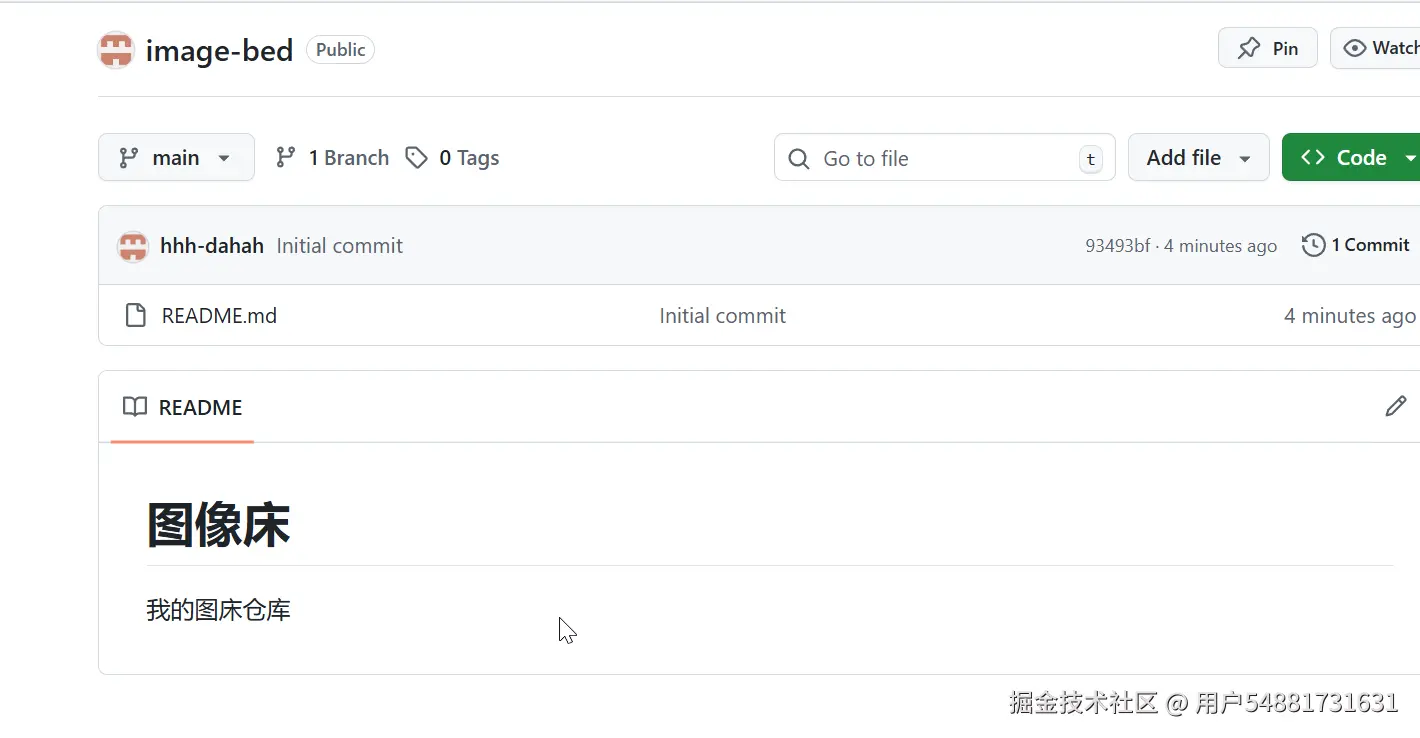
Task: Click the branch icon beside 1 Branch
Action: [286, 158]
